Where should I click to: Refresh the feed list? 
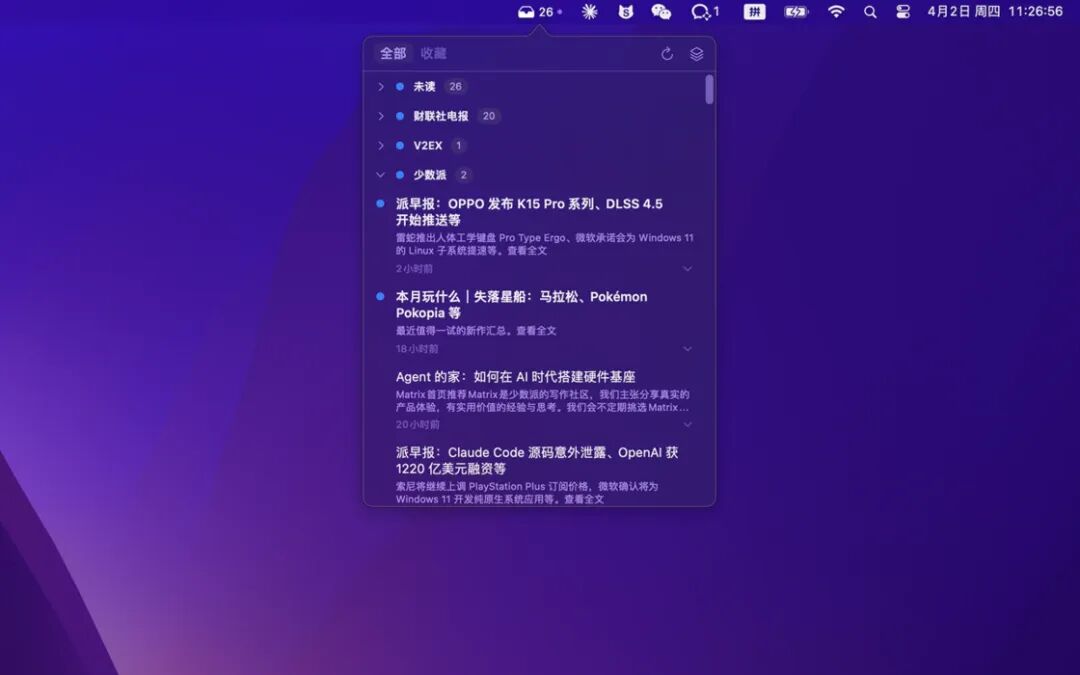tap(667, 54)
